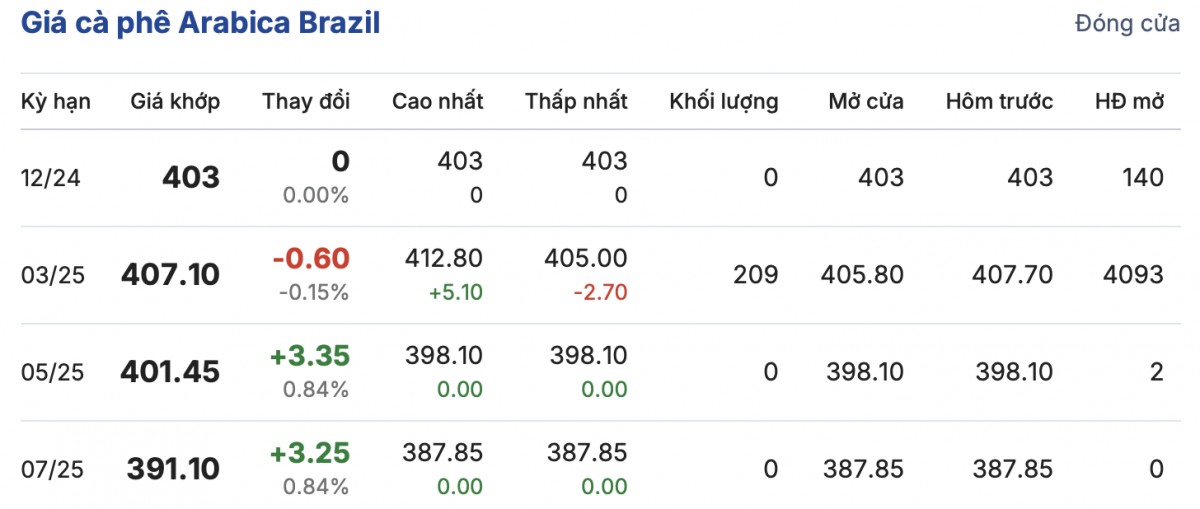The width and height of the screenshot is (1200, 509).
Task: Click the green +3.35 change value
Action: pyautogui.click(x=310, y=356)
